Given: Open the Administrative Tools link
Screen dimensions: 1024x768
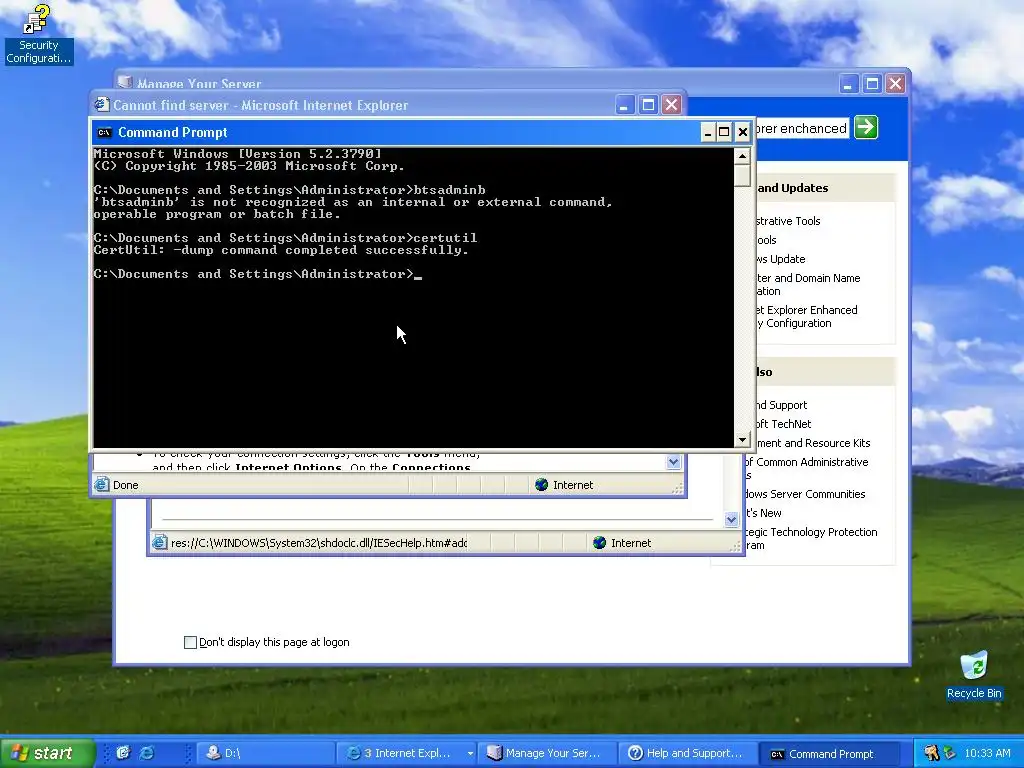Looking at the screenshot, I should 788,221.
